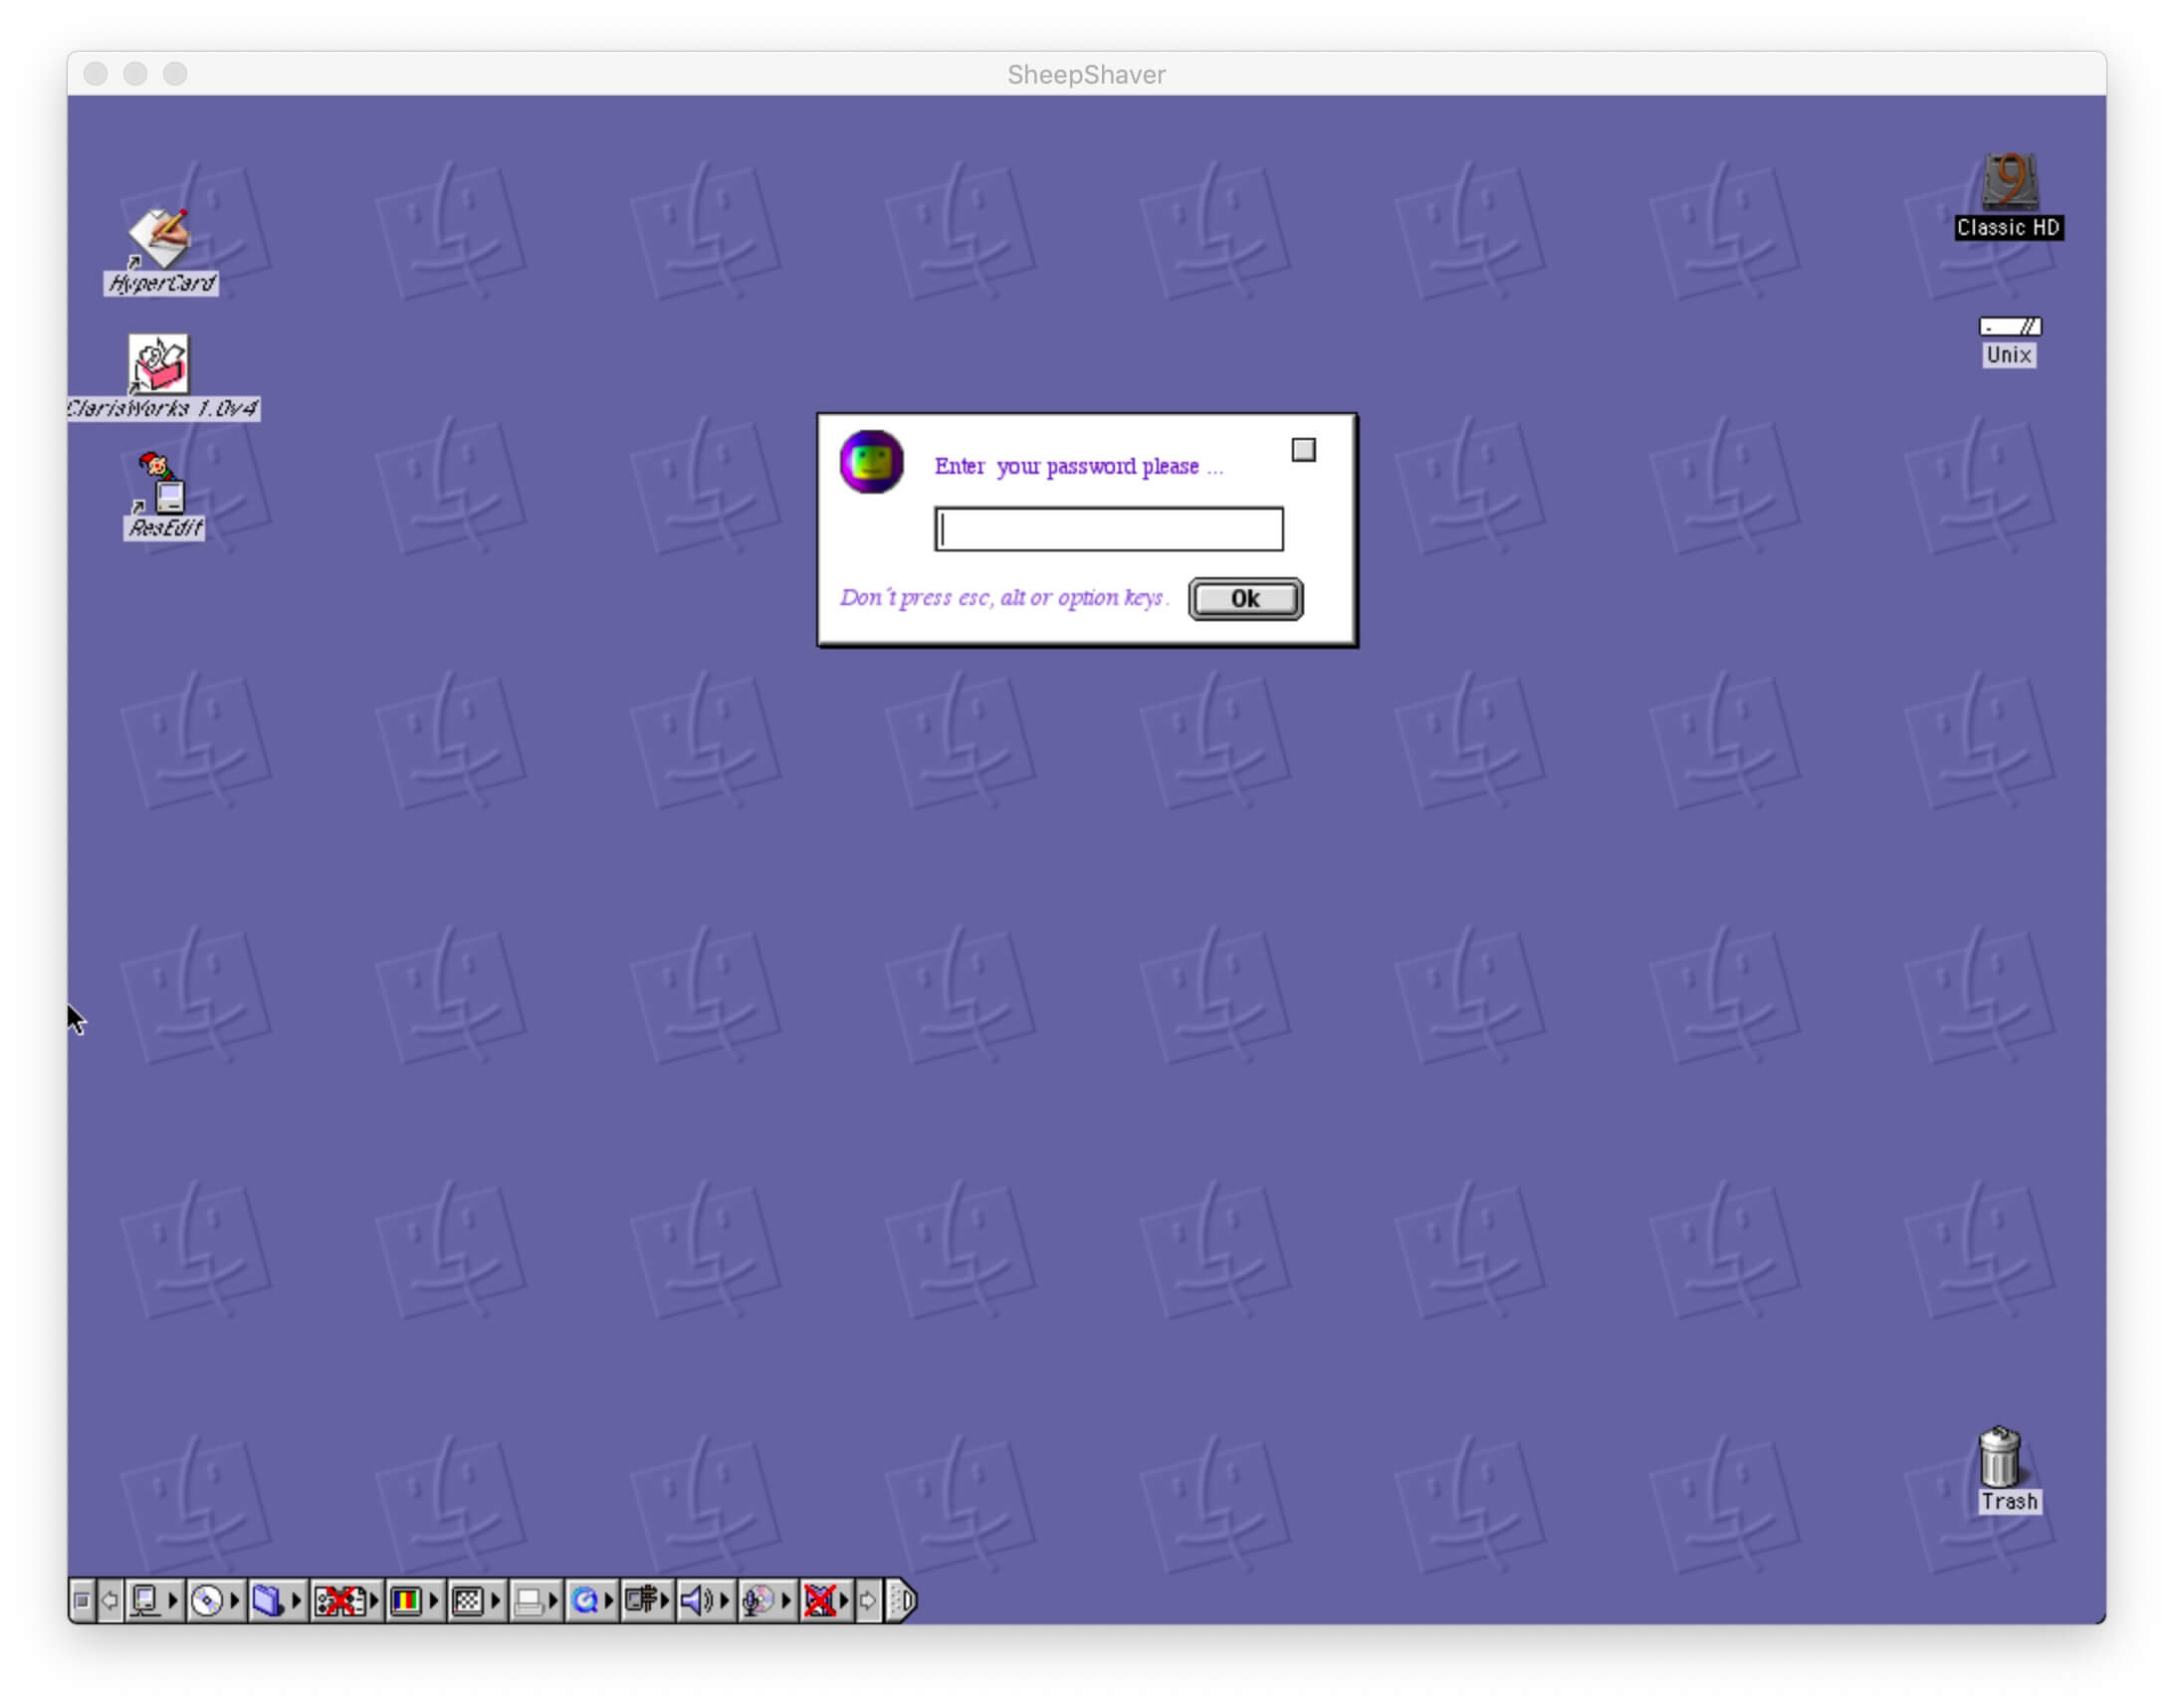Viewport: 2174px width, 1708px height.
Task: Open the monitor resolution strip module
Action: (467, 1601)
